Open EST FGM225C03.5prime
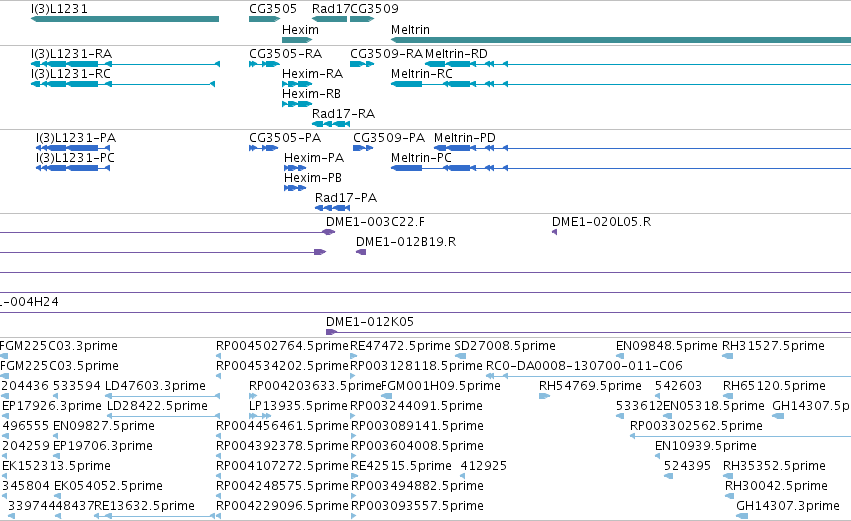This screenshot has height=521, width=851. click(x=59, y=366)
